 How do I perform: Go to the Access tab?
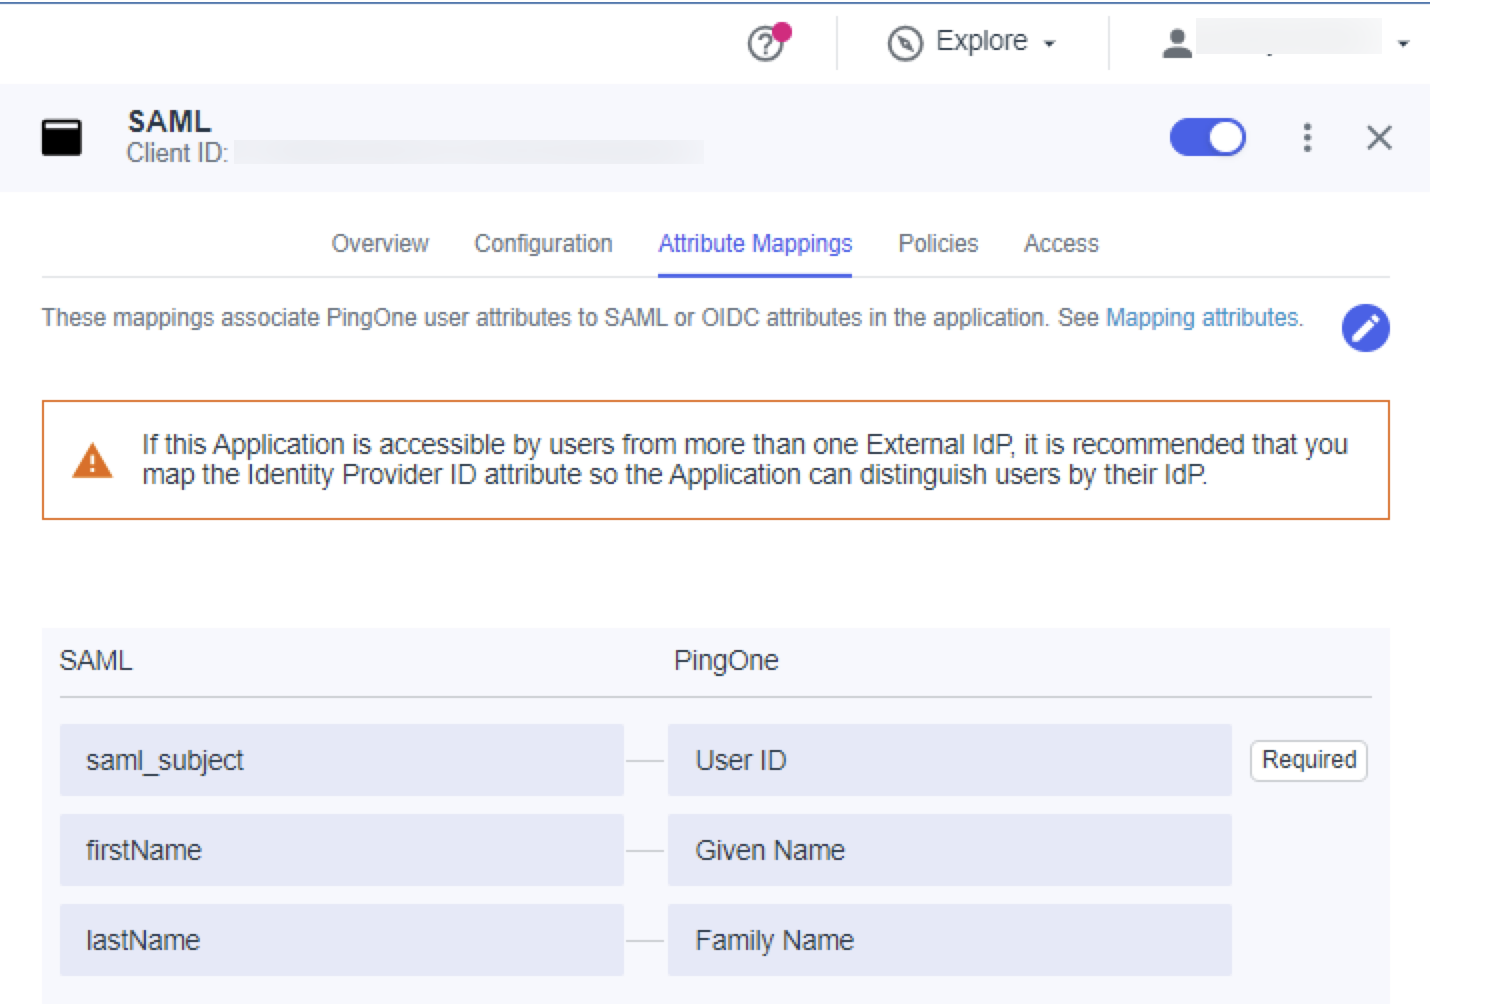[x=1061, y=244]
